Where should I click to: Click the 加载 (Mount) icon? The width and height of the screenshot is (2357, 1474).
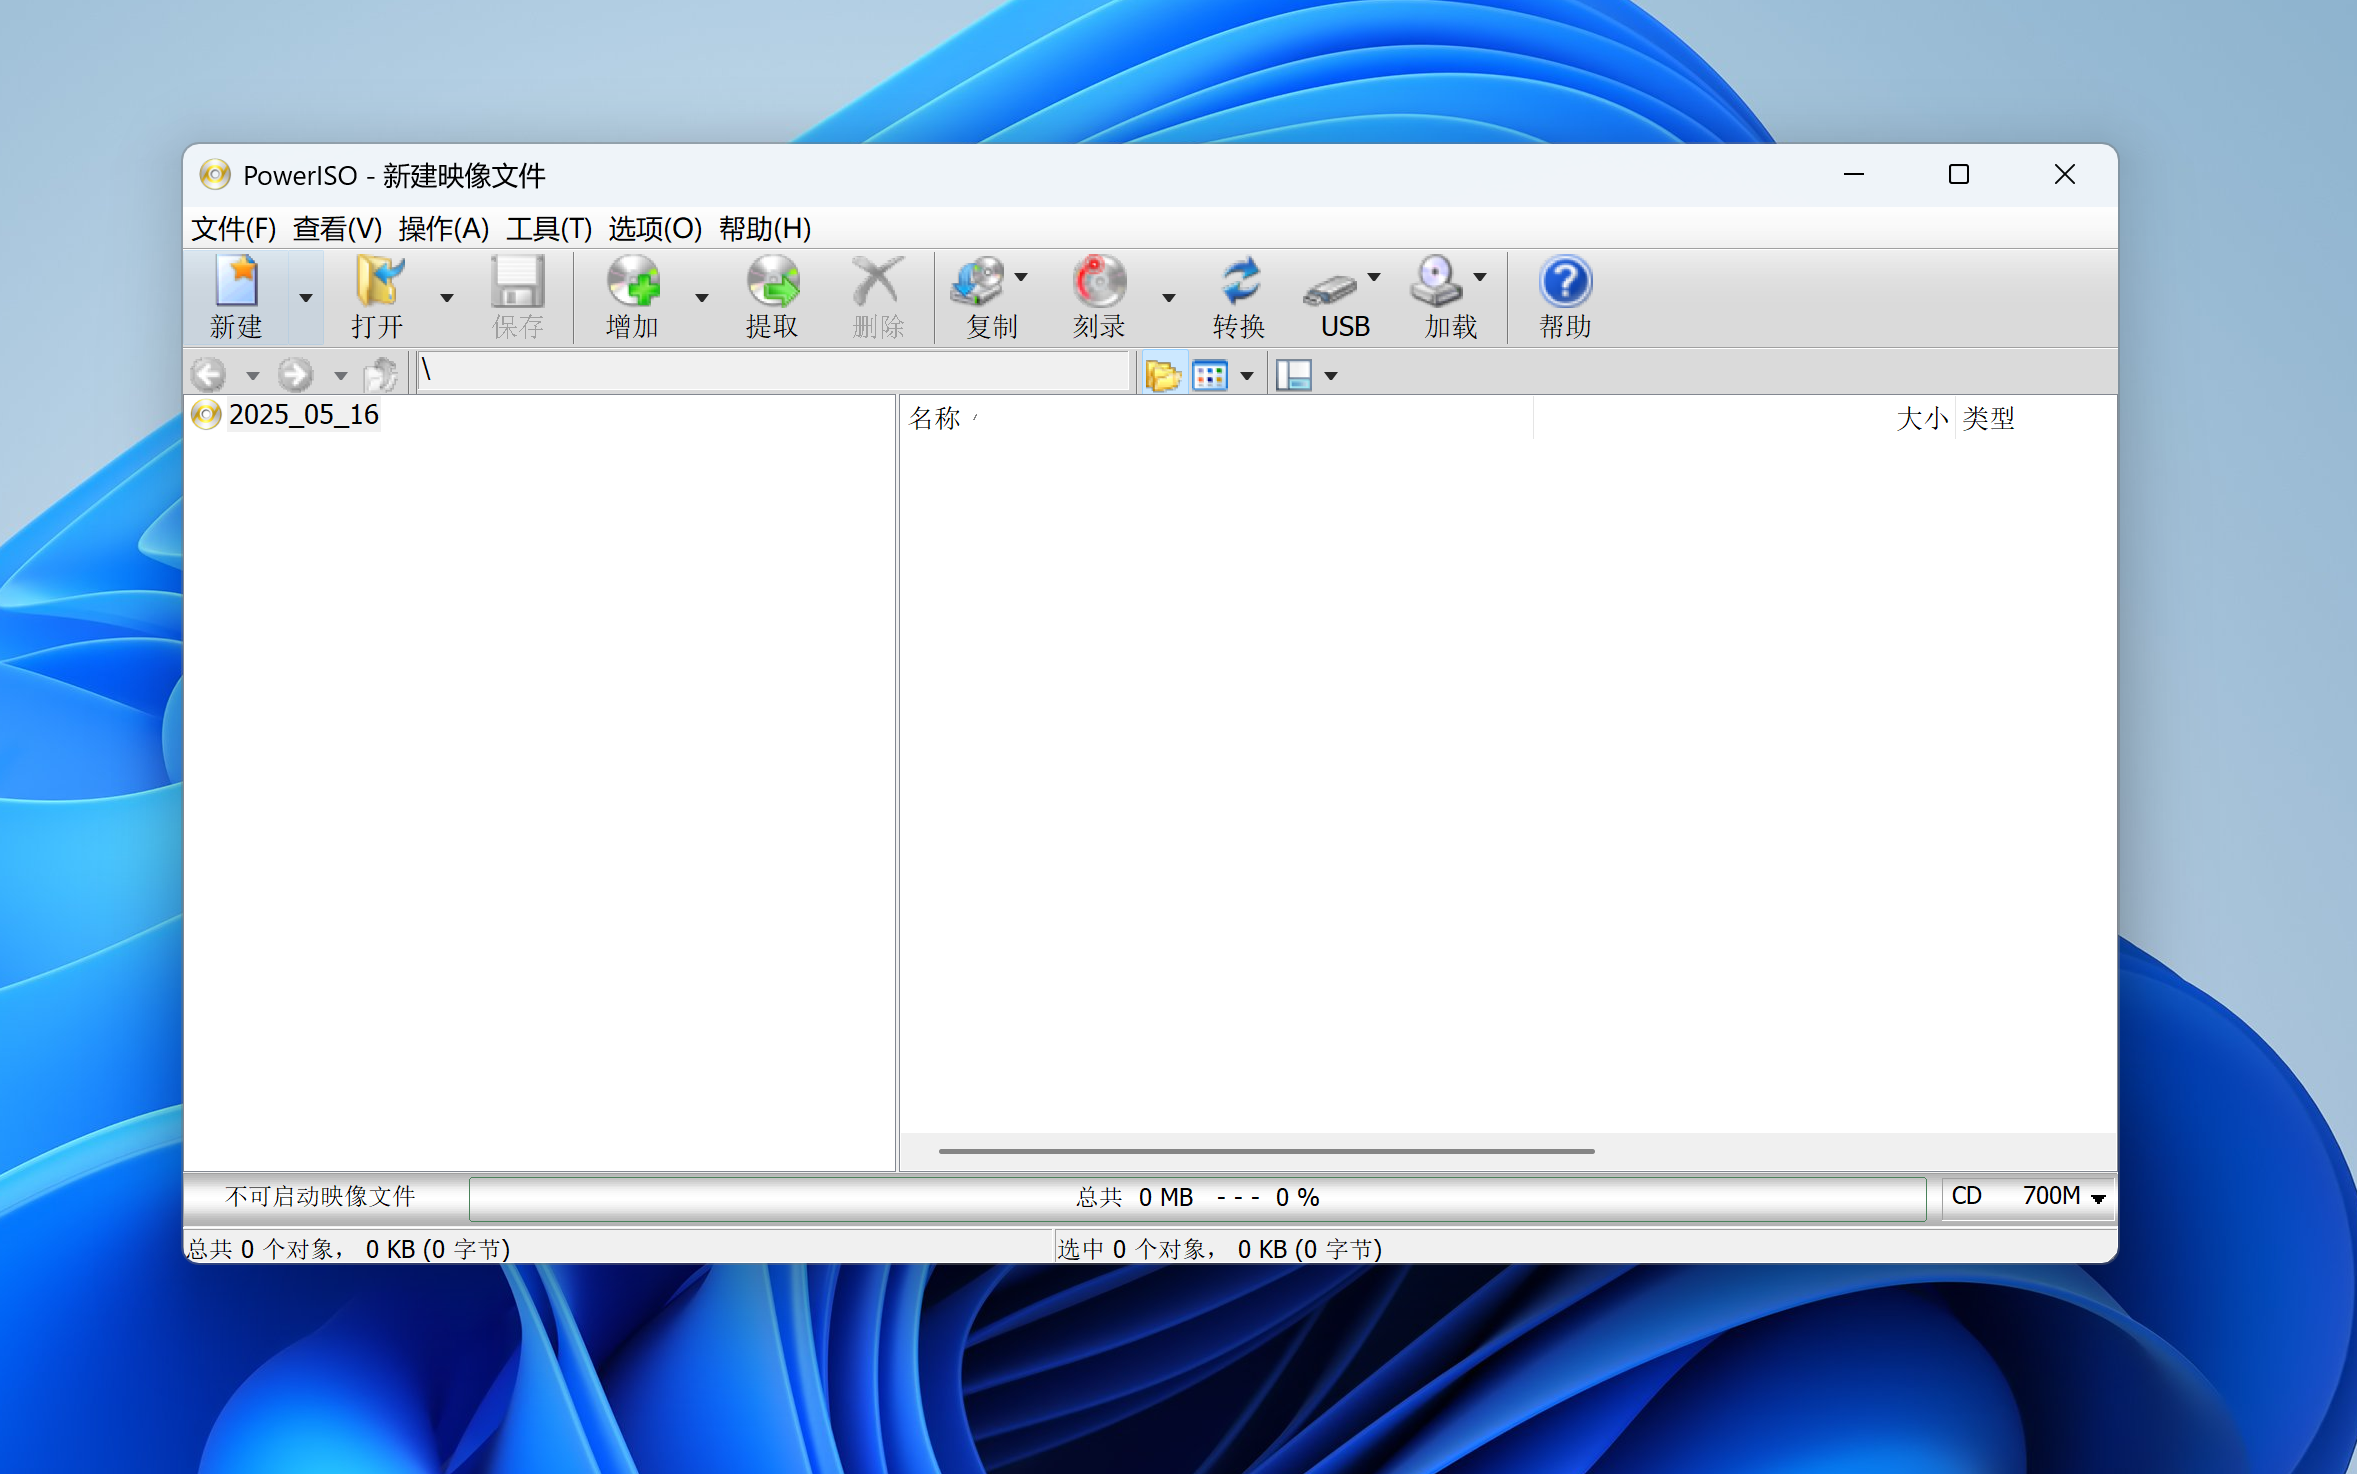tap(1436, 282)
